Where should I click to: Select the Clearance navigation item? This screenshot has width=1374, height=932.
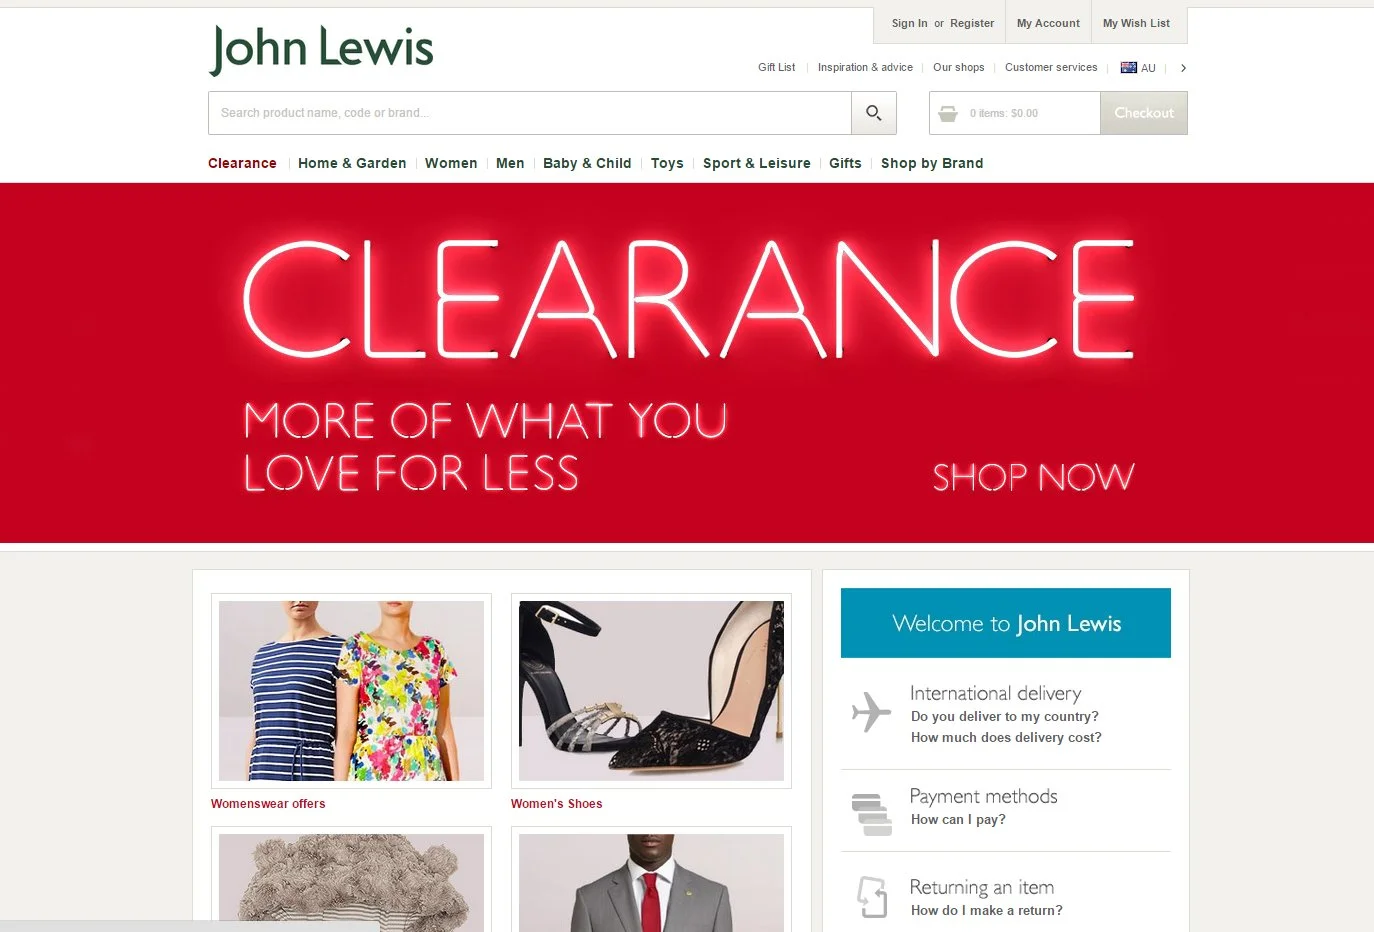click(242, 163)
